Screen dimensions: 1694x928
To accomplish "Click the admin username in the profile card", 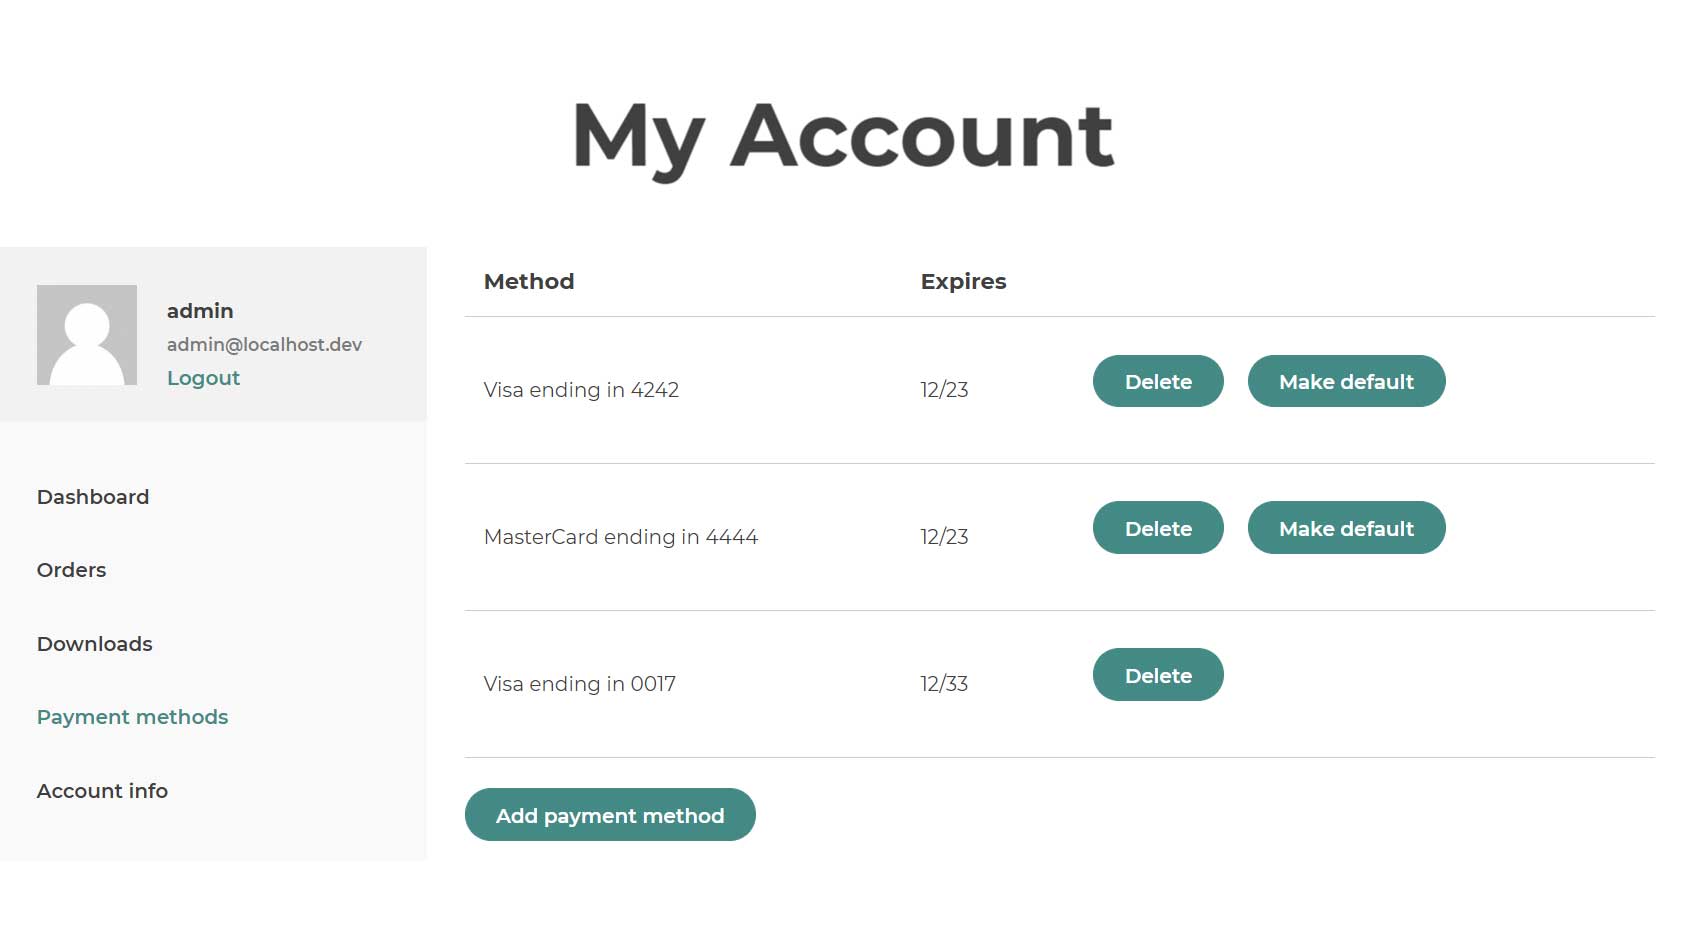I will [x=200, y=311].
